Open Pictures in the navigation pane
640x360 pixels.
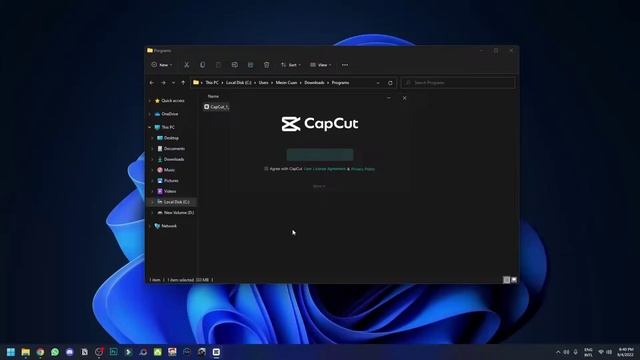pos(171,180)
